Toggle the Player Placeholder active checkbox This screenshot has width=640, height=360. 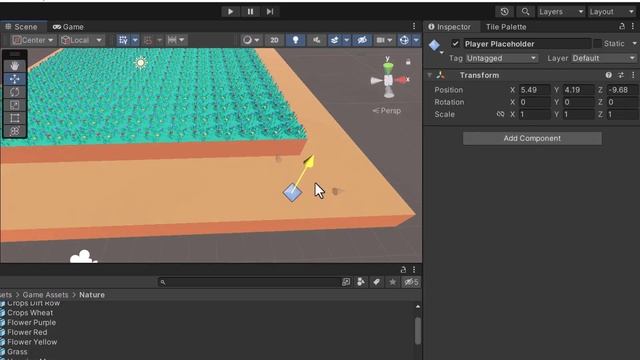[x=455, y=44]
